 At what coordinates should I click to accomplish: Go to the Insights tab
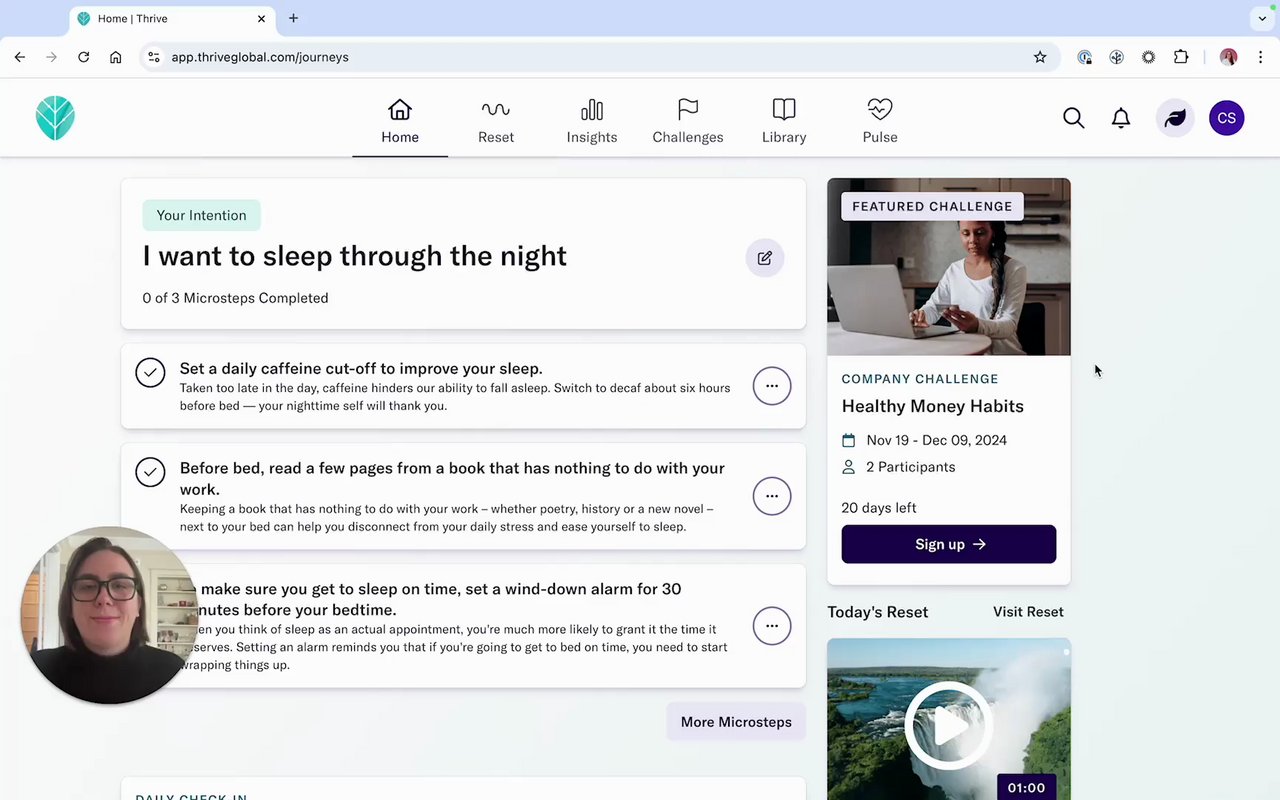[x=592, y=121]
